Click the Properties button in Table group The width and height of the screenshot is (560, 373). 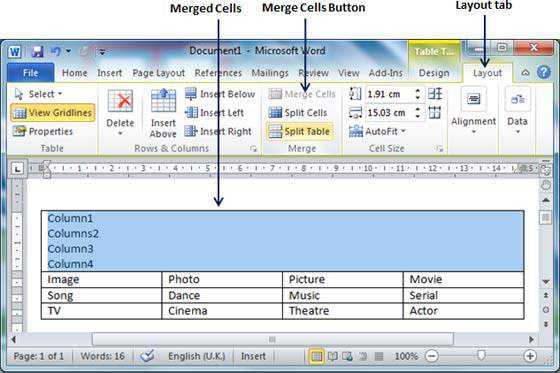click(43, 131)
